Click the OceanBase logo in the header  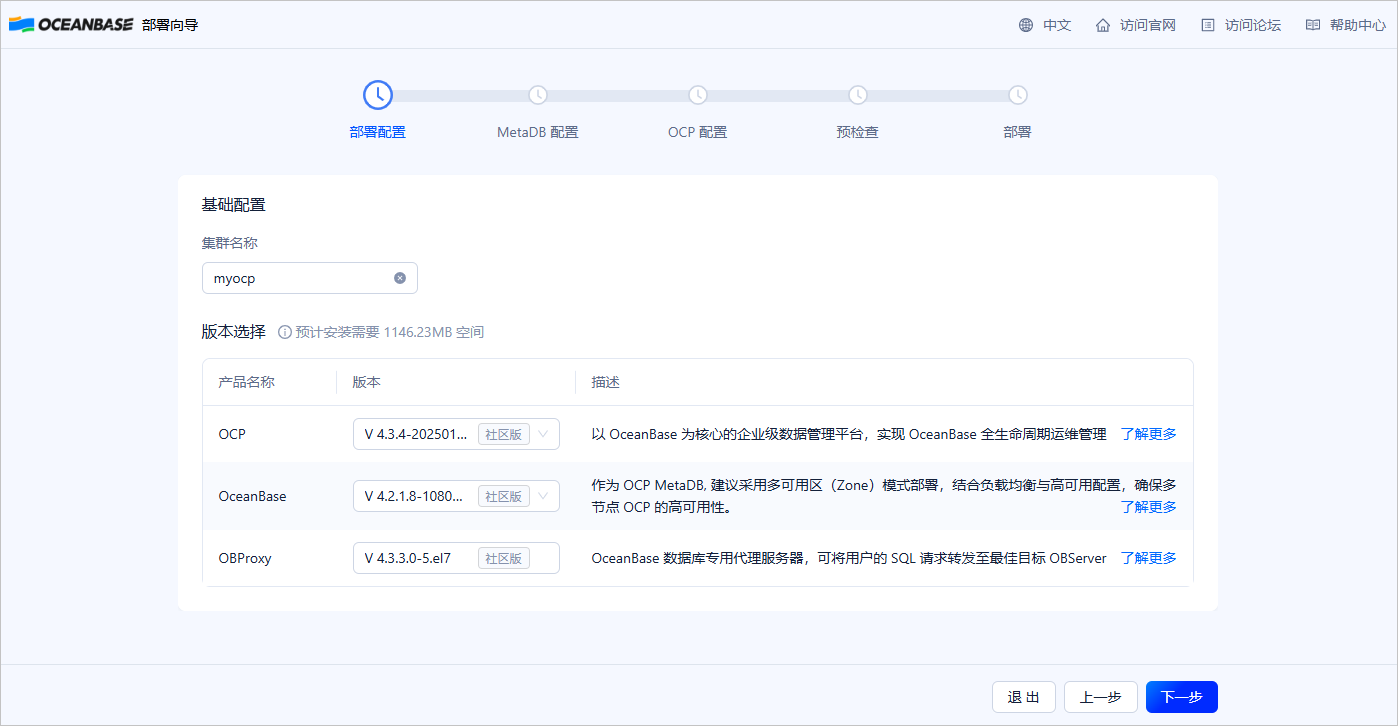(x=71, y=24)
